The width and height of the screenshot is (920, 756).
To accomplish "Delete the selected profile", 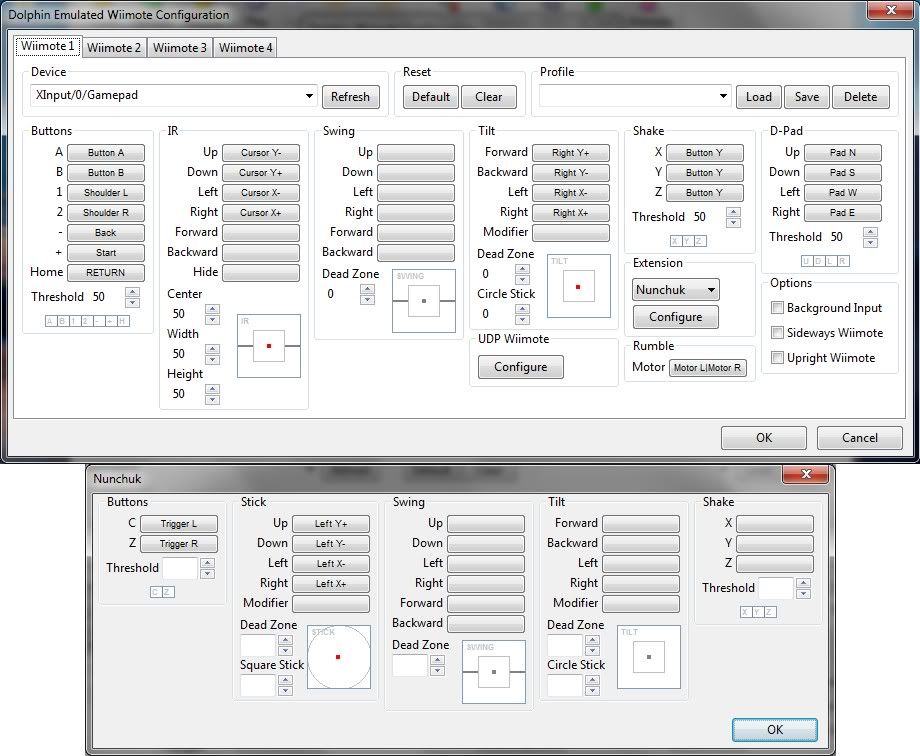I will click(x=860, y=97).
